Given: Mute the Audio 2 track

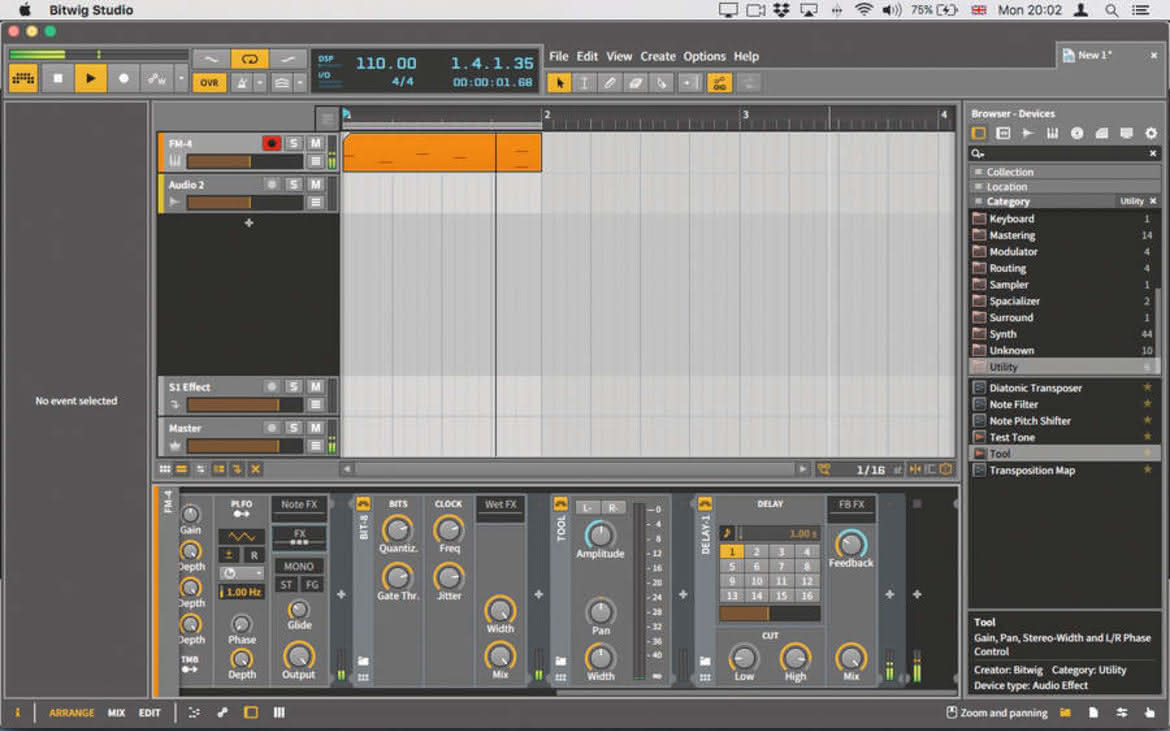Looking at the screenshot, I should pos(316,184).
